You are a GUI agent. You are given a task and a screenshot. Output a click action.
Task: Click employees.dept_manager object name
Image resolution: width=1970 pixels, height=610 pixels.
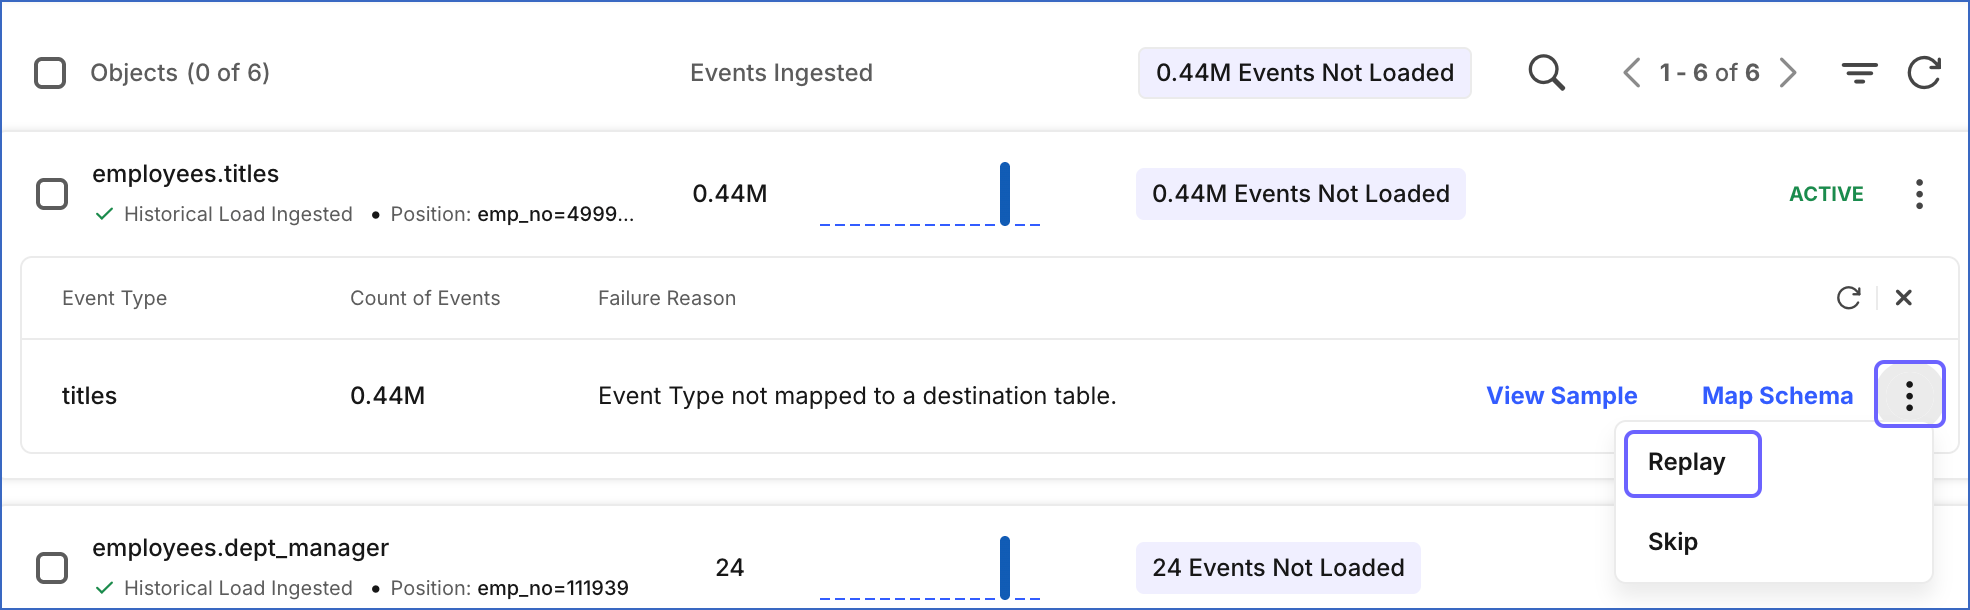241,548
